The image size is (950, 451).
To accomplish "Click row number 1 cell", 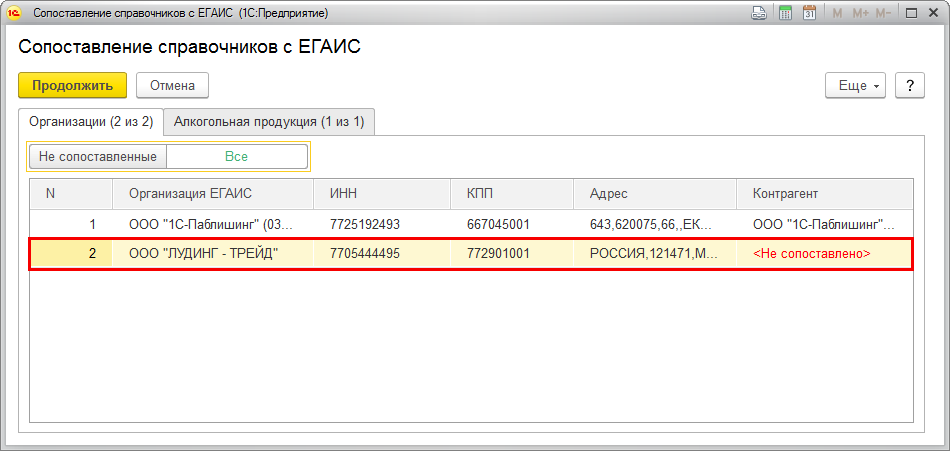I will pyautogui.click(x=71, y=224).
